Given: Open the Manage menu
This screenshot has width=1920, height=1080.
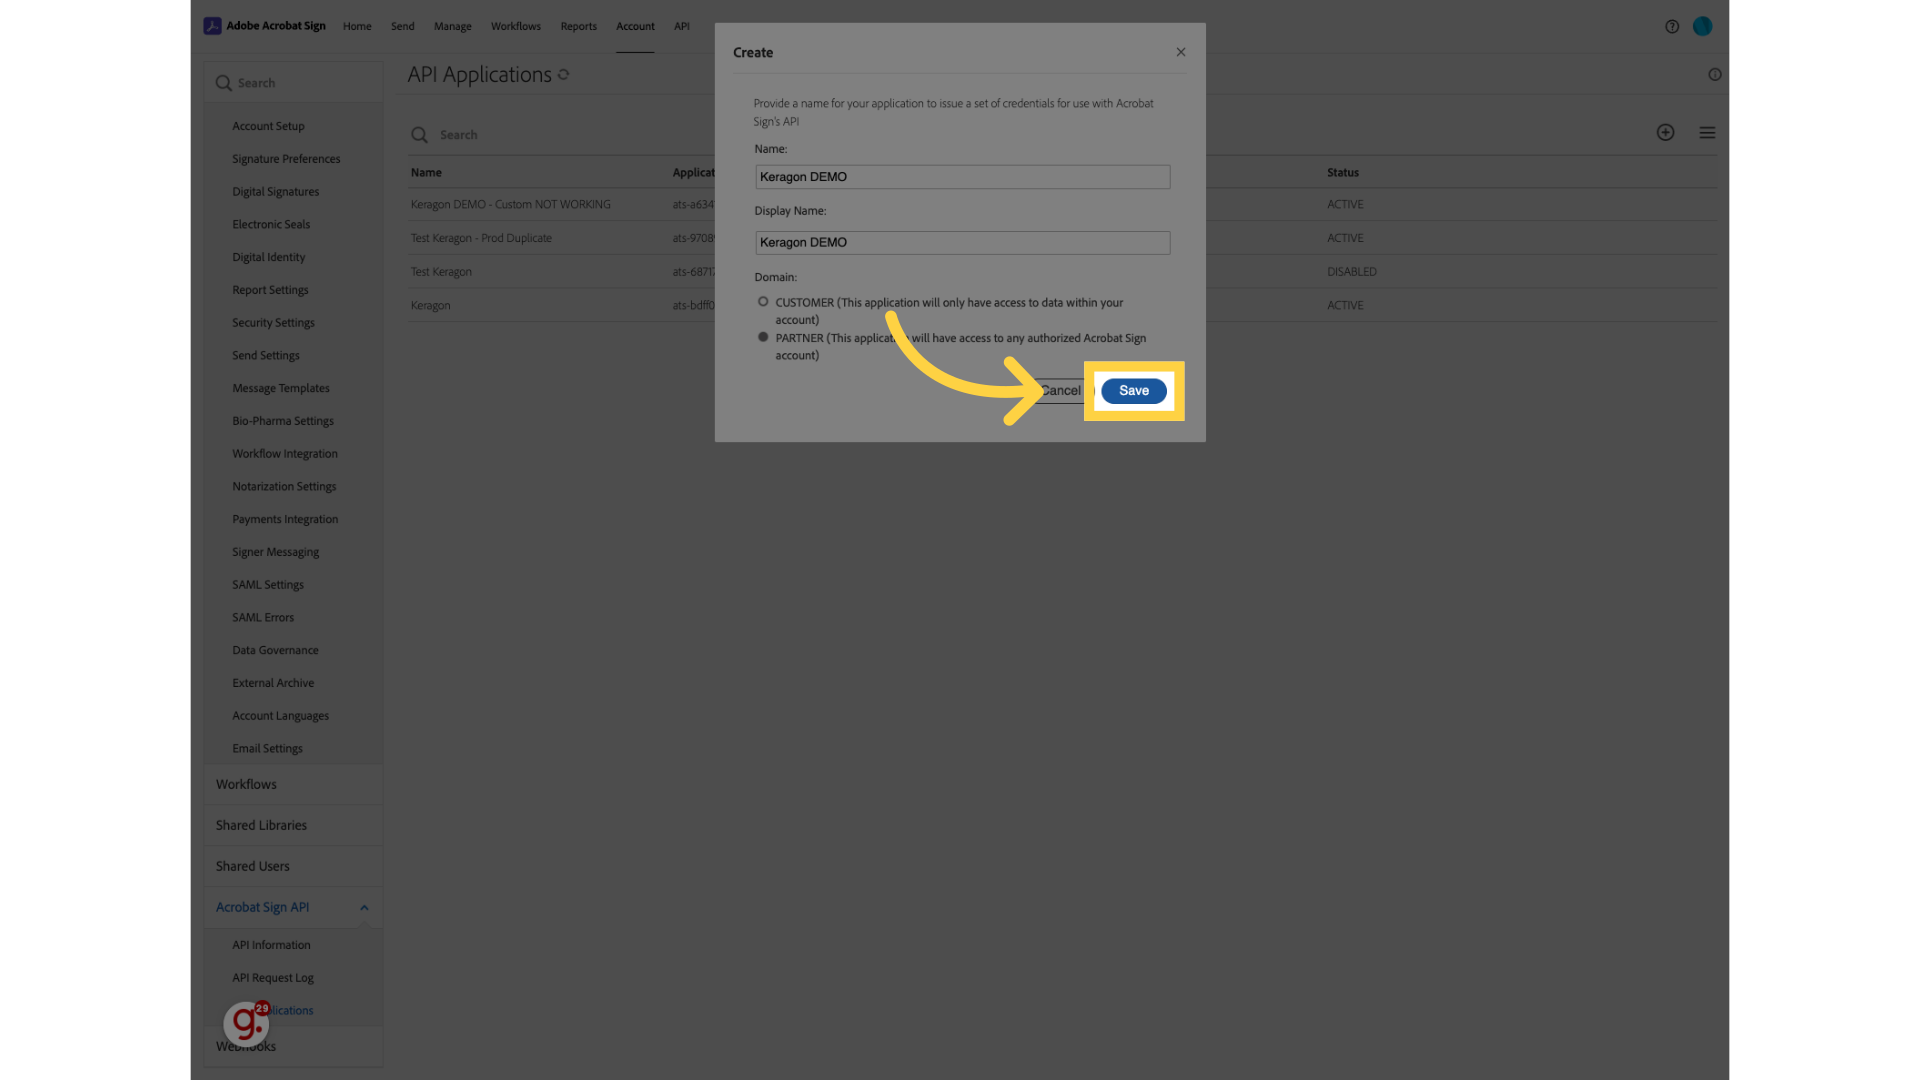Looking at the screenshot, I should 453,27.
